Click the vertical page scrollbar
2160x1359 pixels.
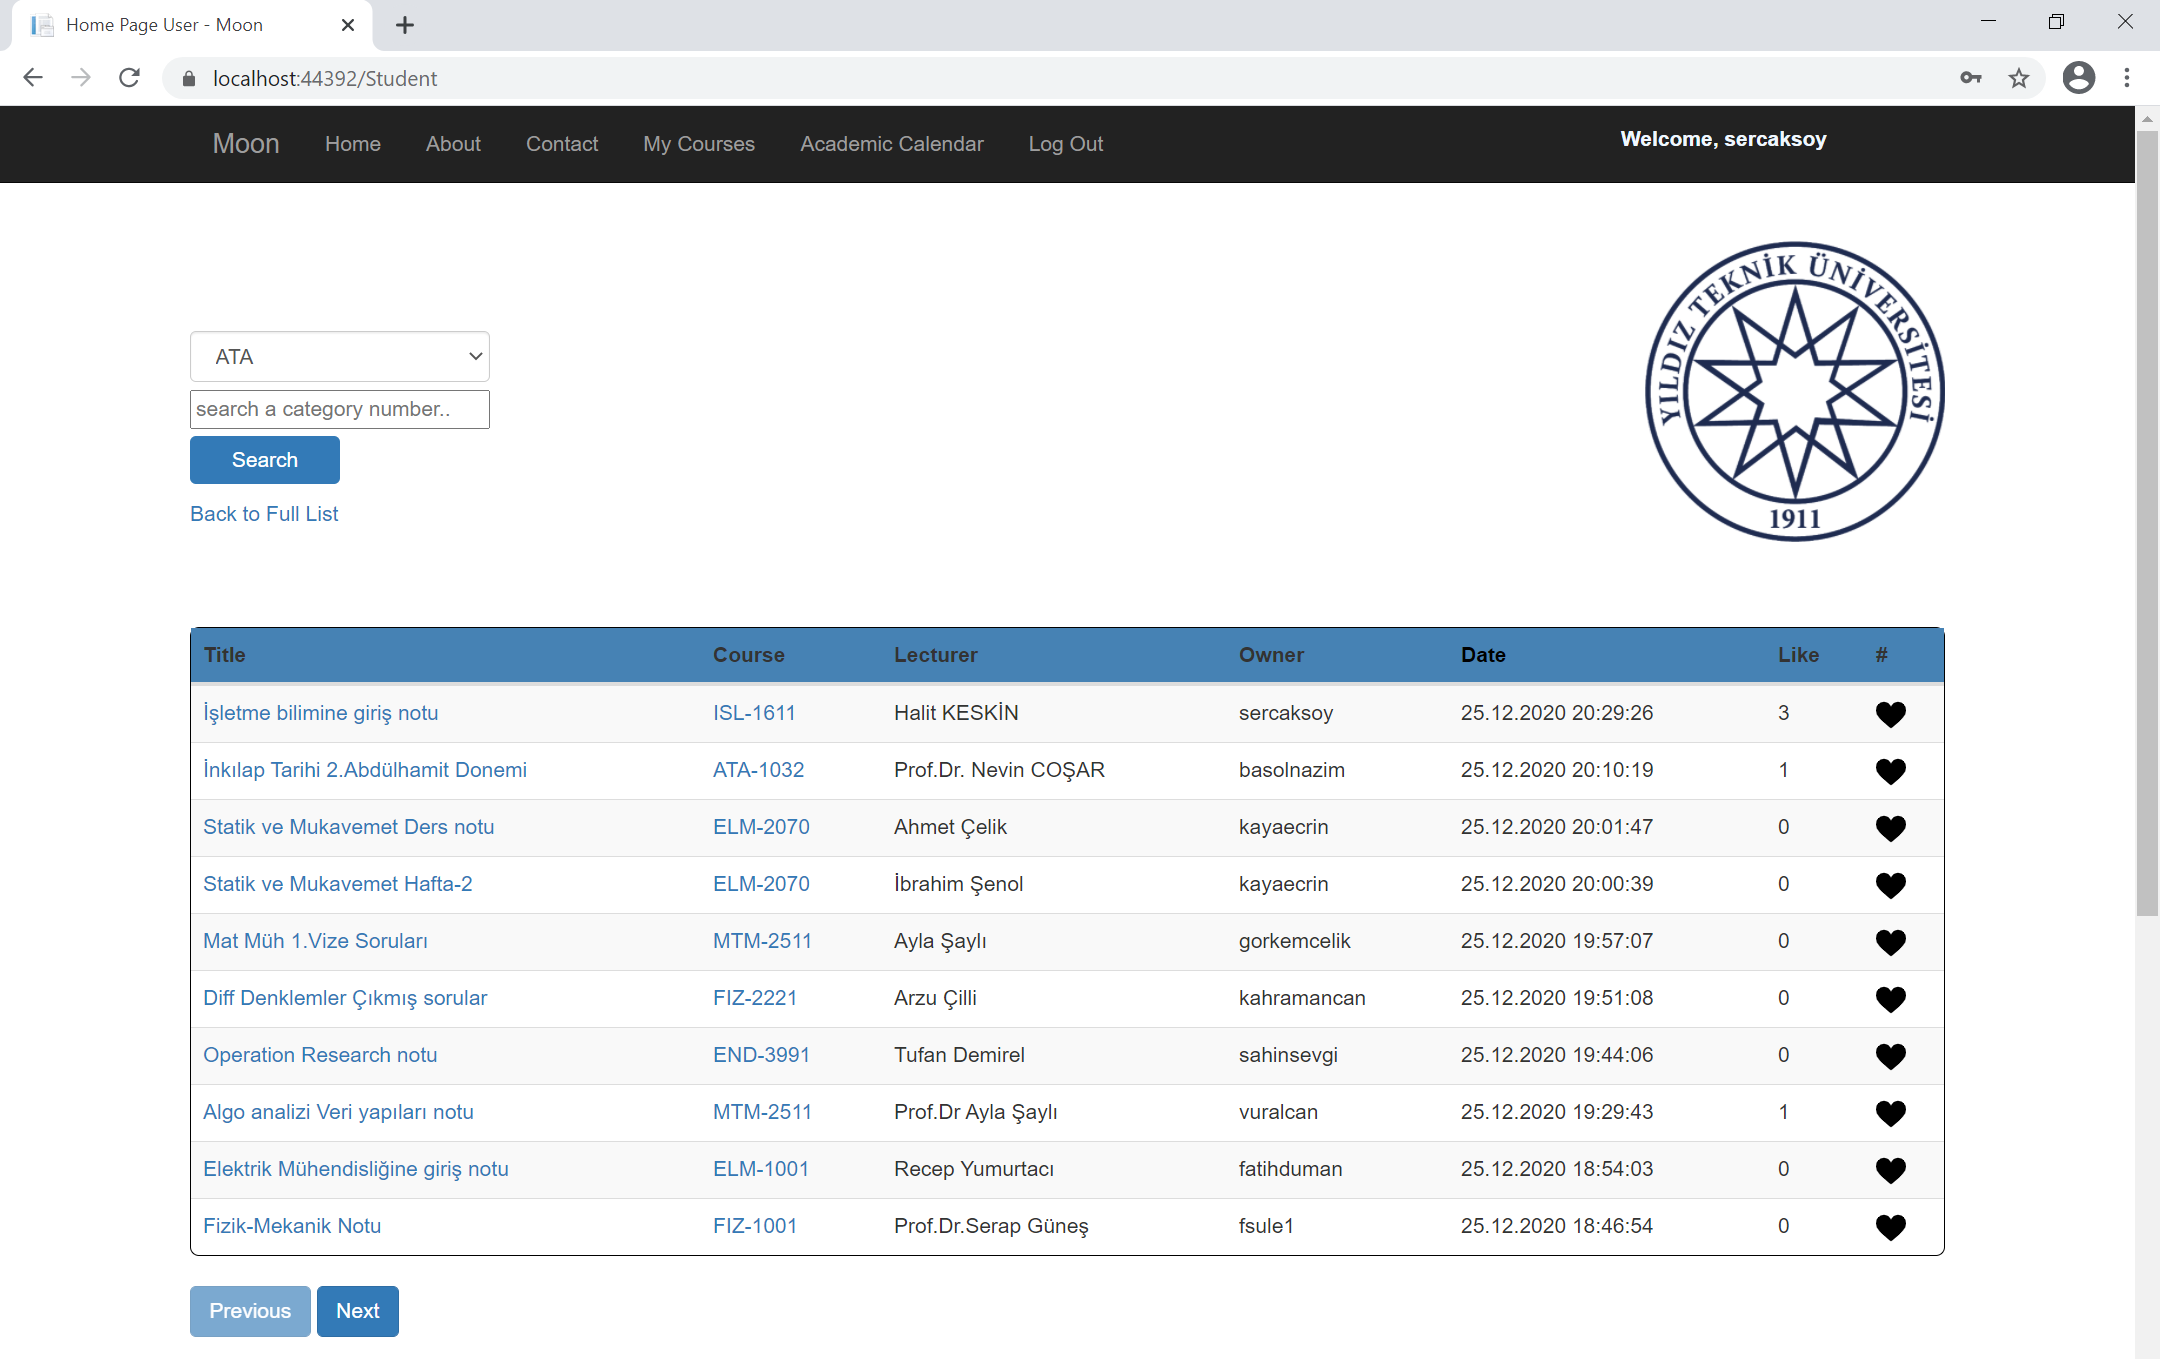coord(2147,520)
